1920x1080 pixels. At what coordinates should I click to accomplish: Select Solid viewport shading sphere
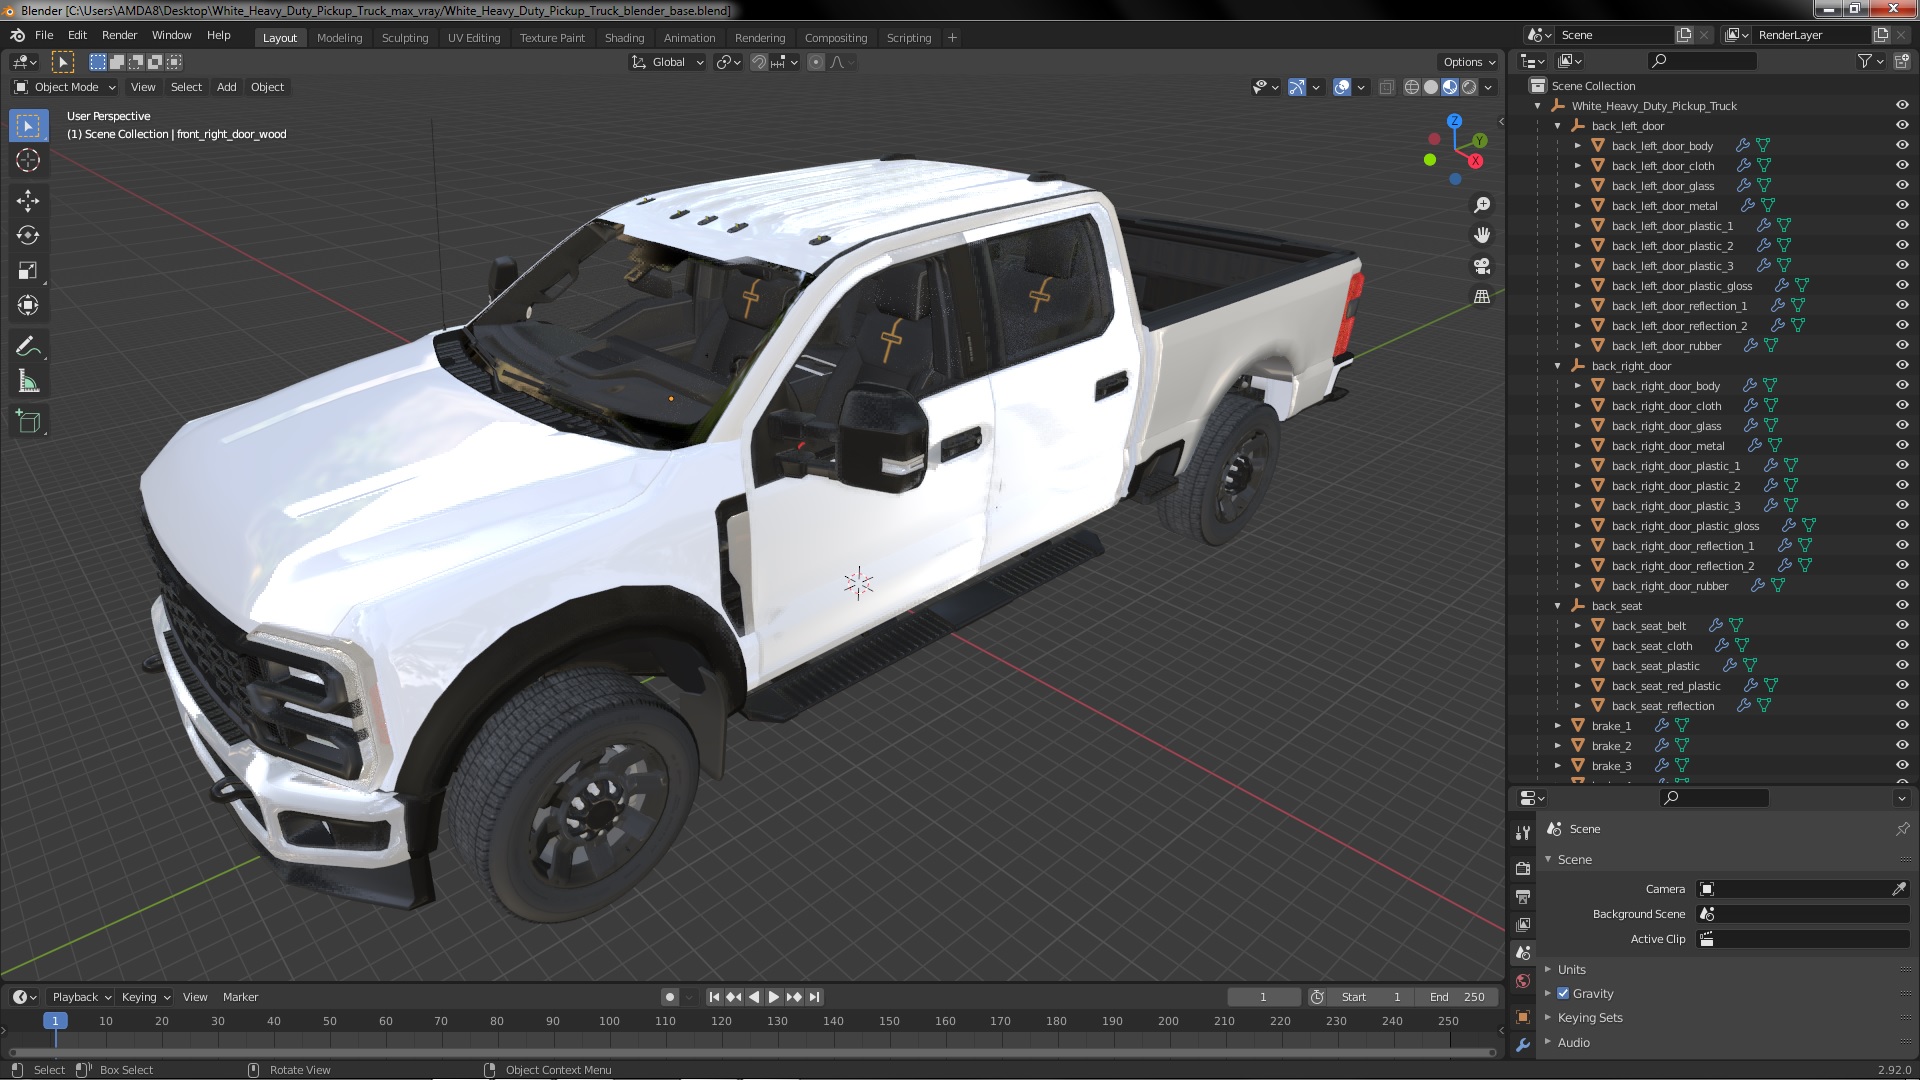pyautogui.click(x=1431, y=88)
